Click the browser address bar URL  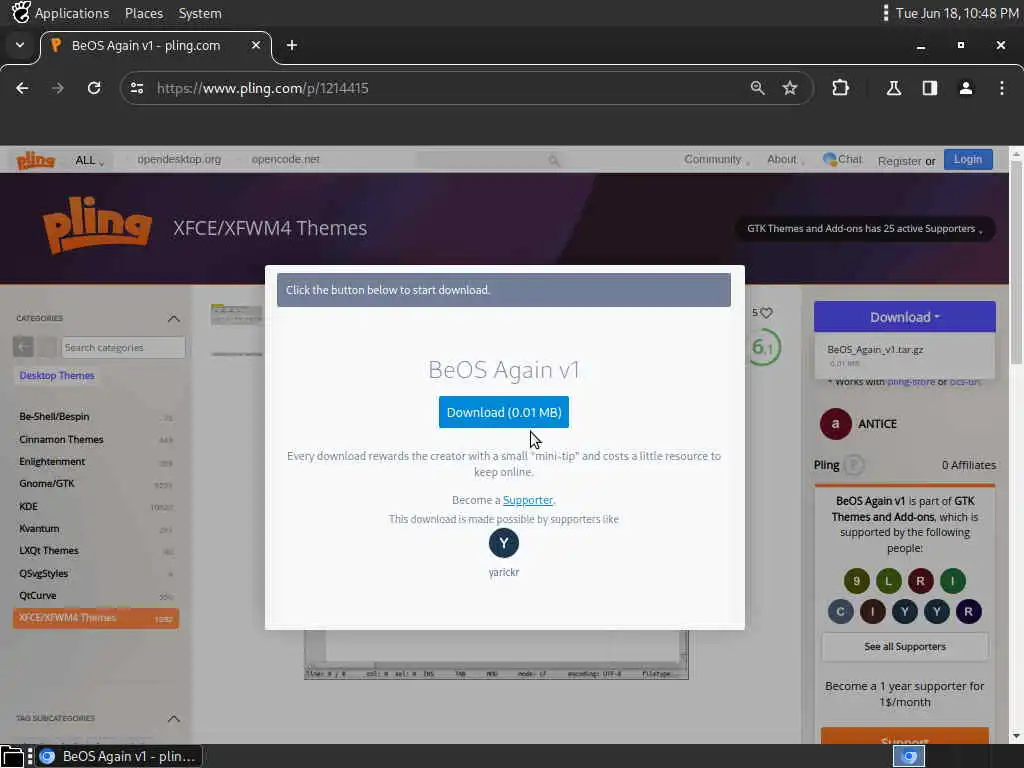[263, 88]
